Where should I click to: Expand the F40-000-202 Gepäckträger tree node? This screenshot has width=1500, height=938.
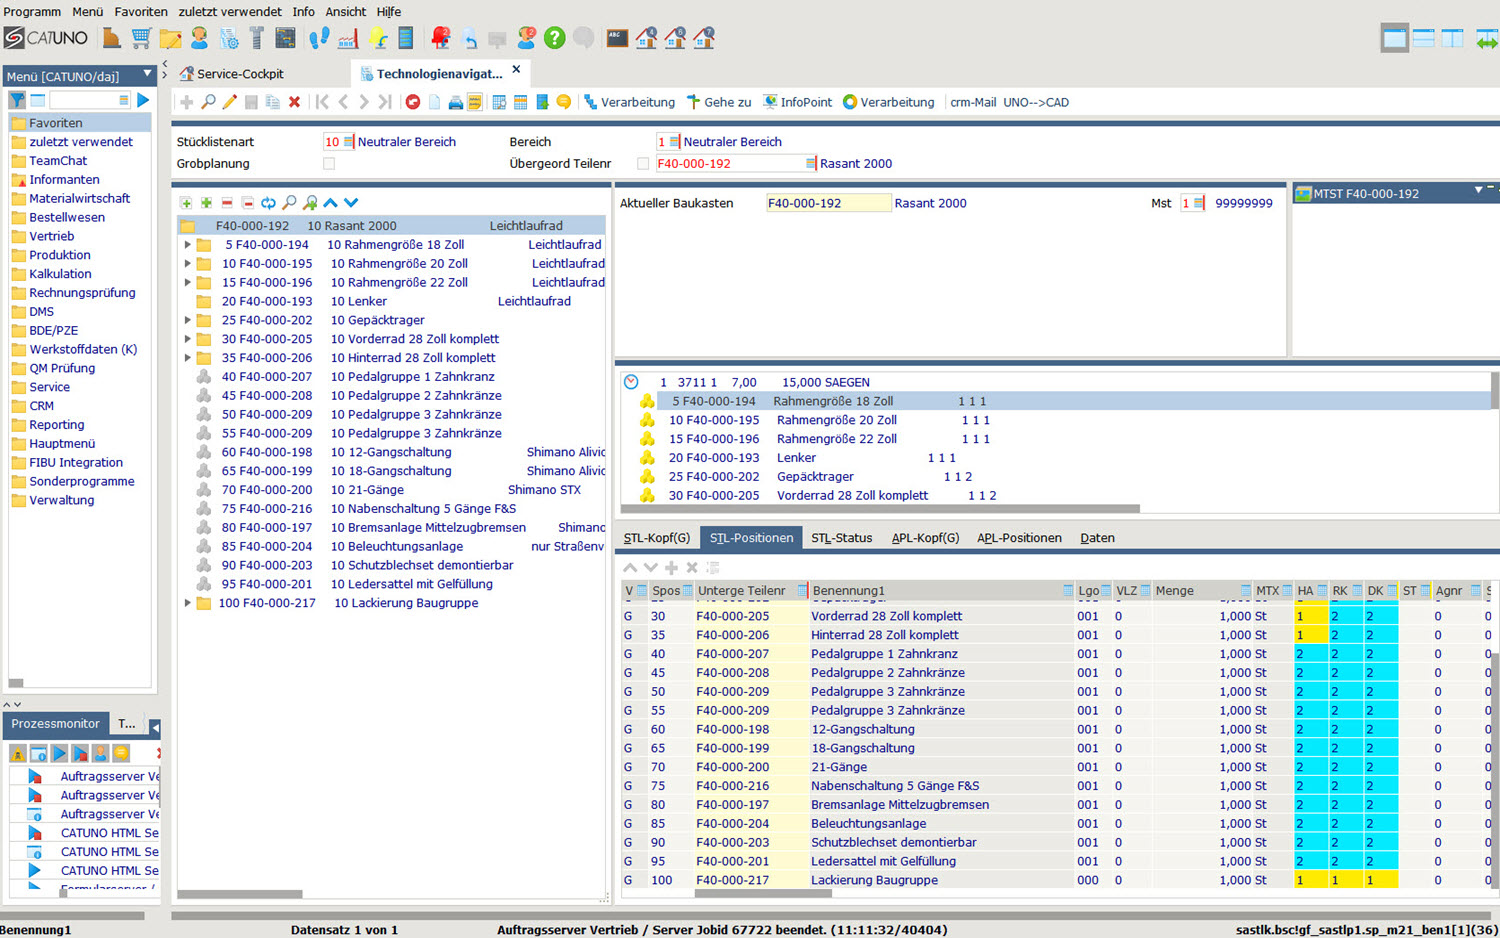coord(187,320)
